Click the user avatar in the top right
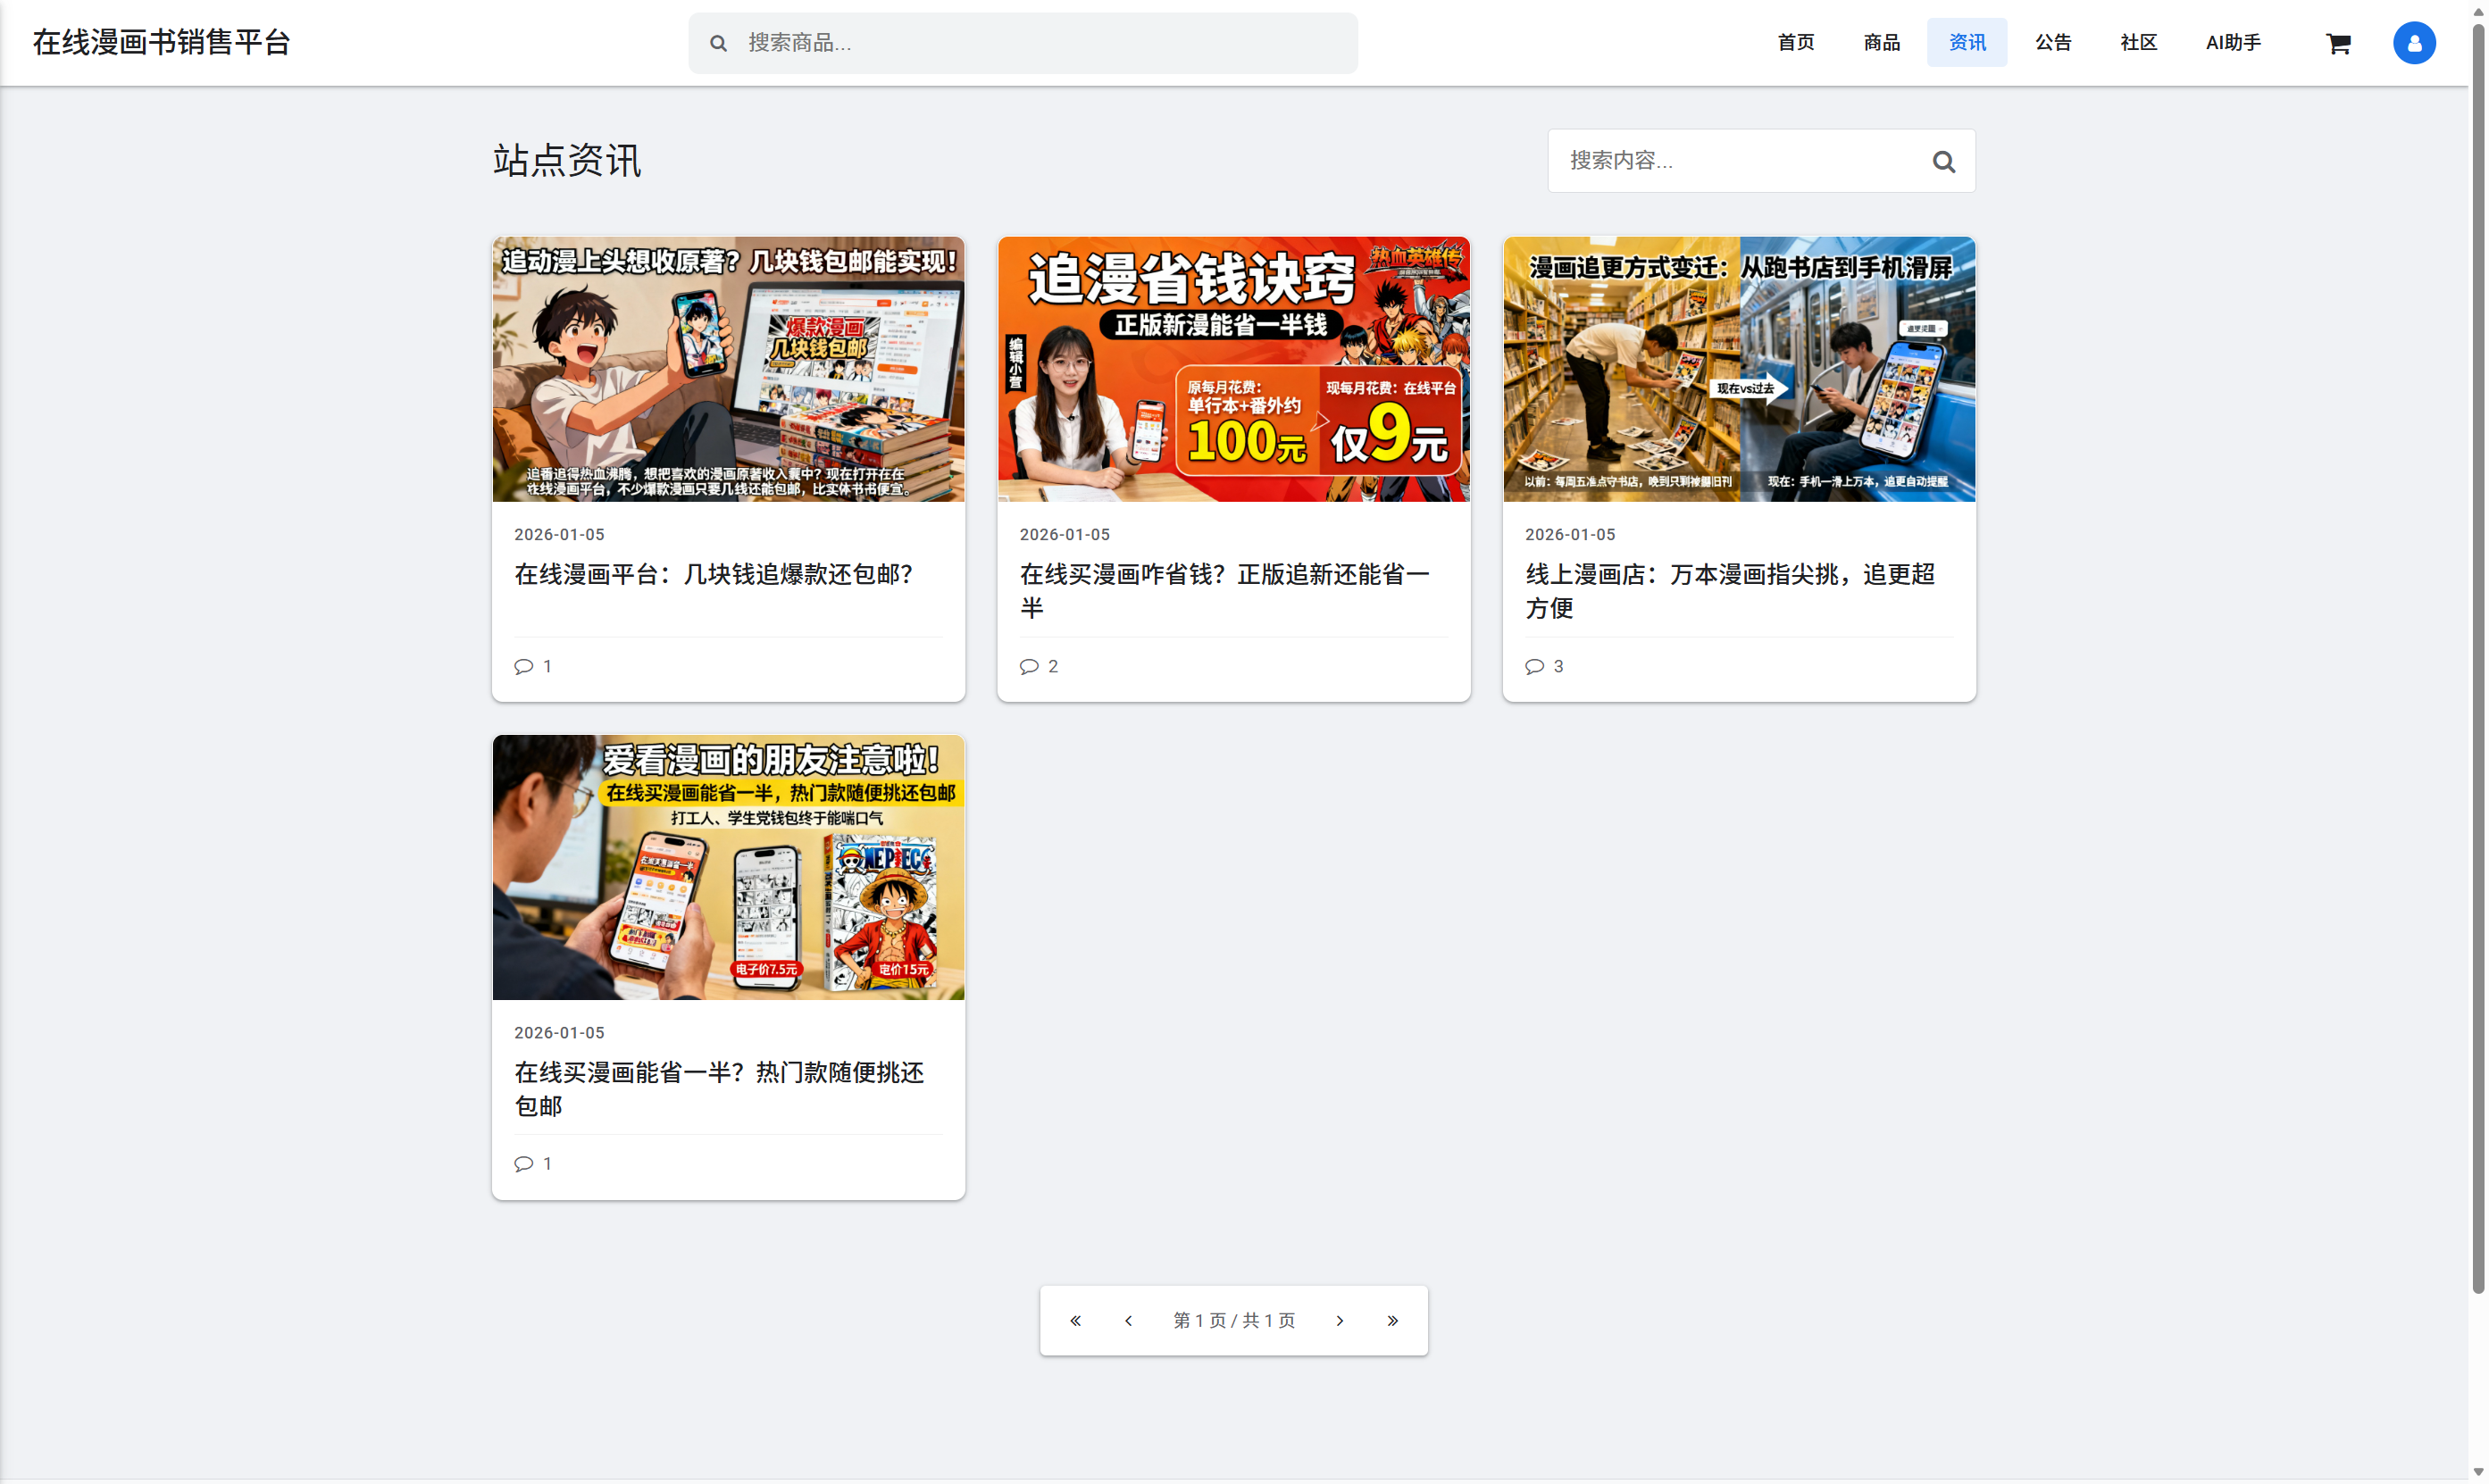The height and width of the screenshot is (1484, 2489). [2414, 43]
